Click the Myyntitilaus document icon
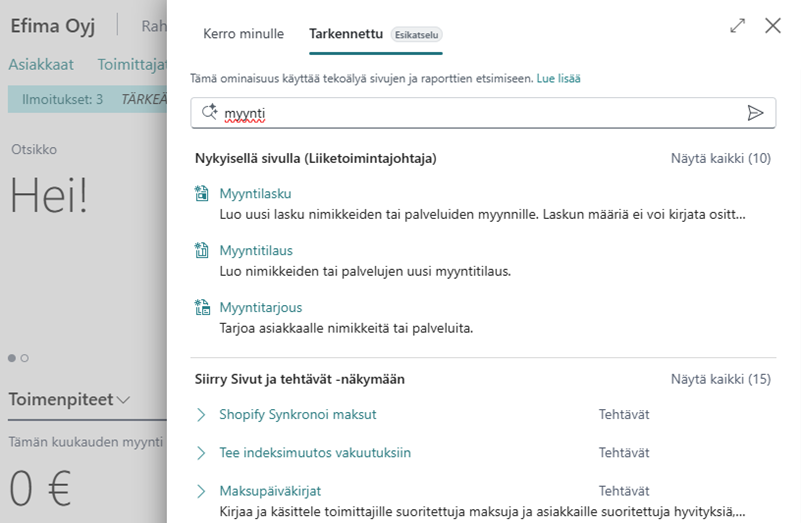 (201, 251)
